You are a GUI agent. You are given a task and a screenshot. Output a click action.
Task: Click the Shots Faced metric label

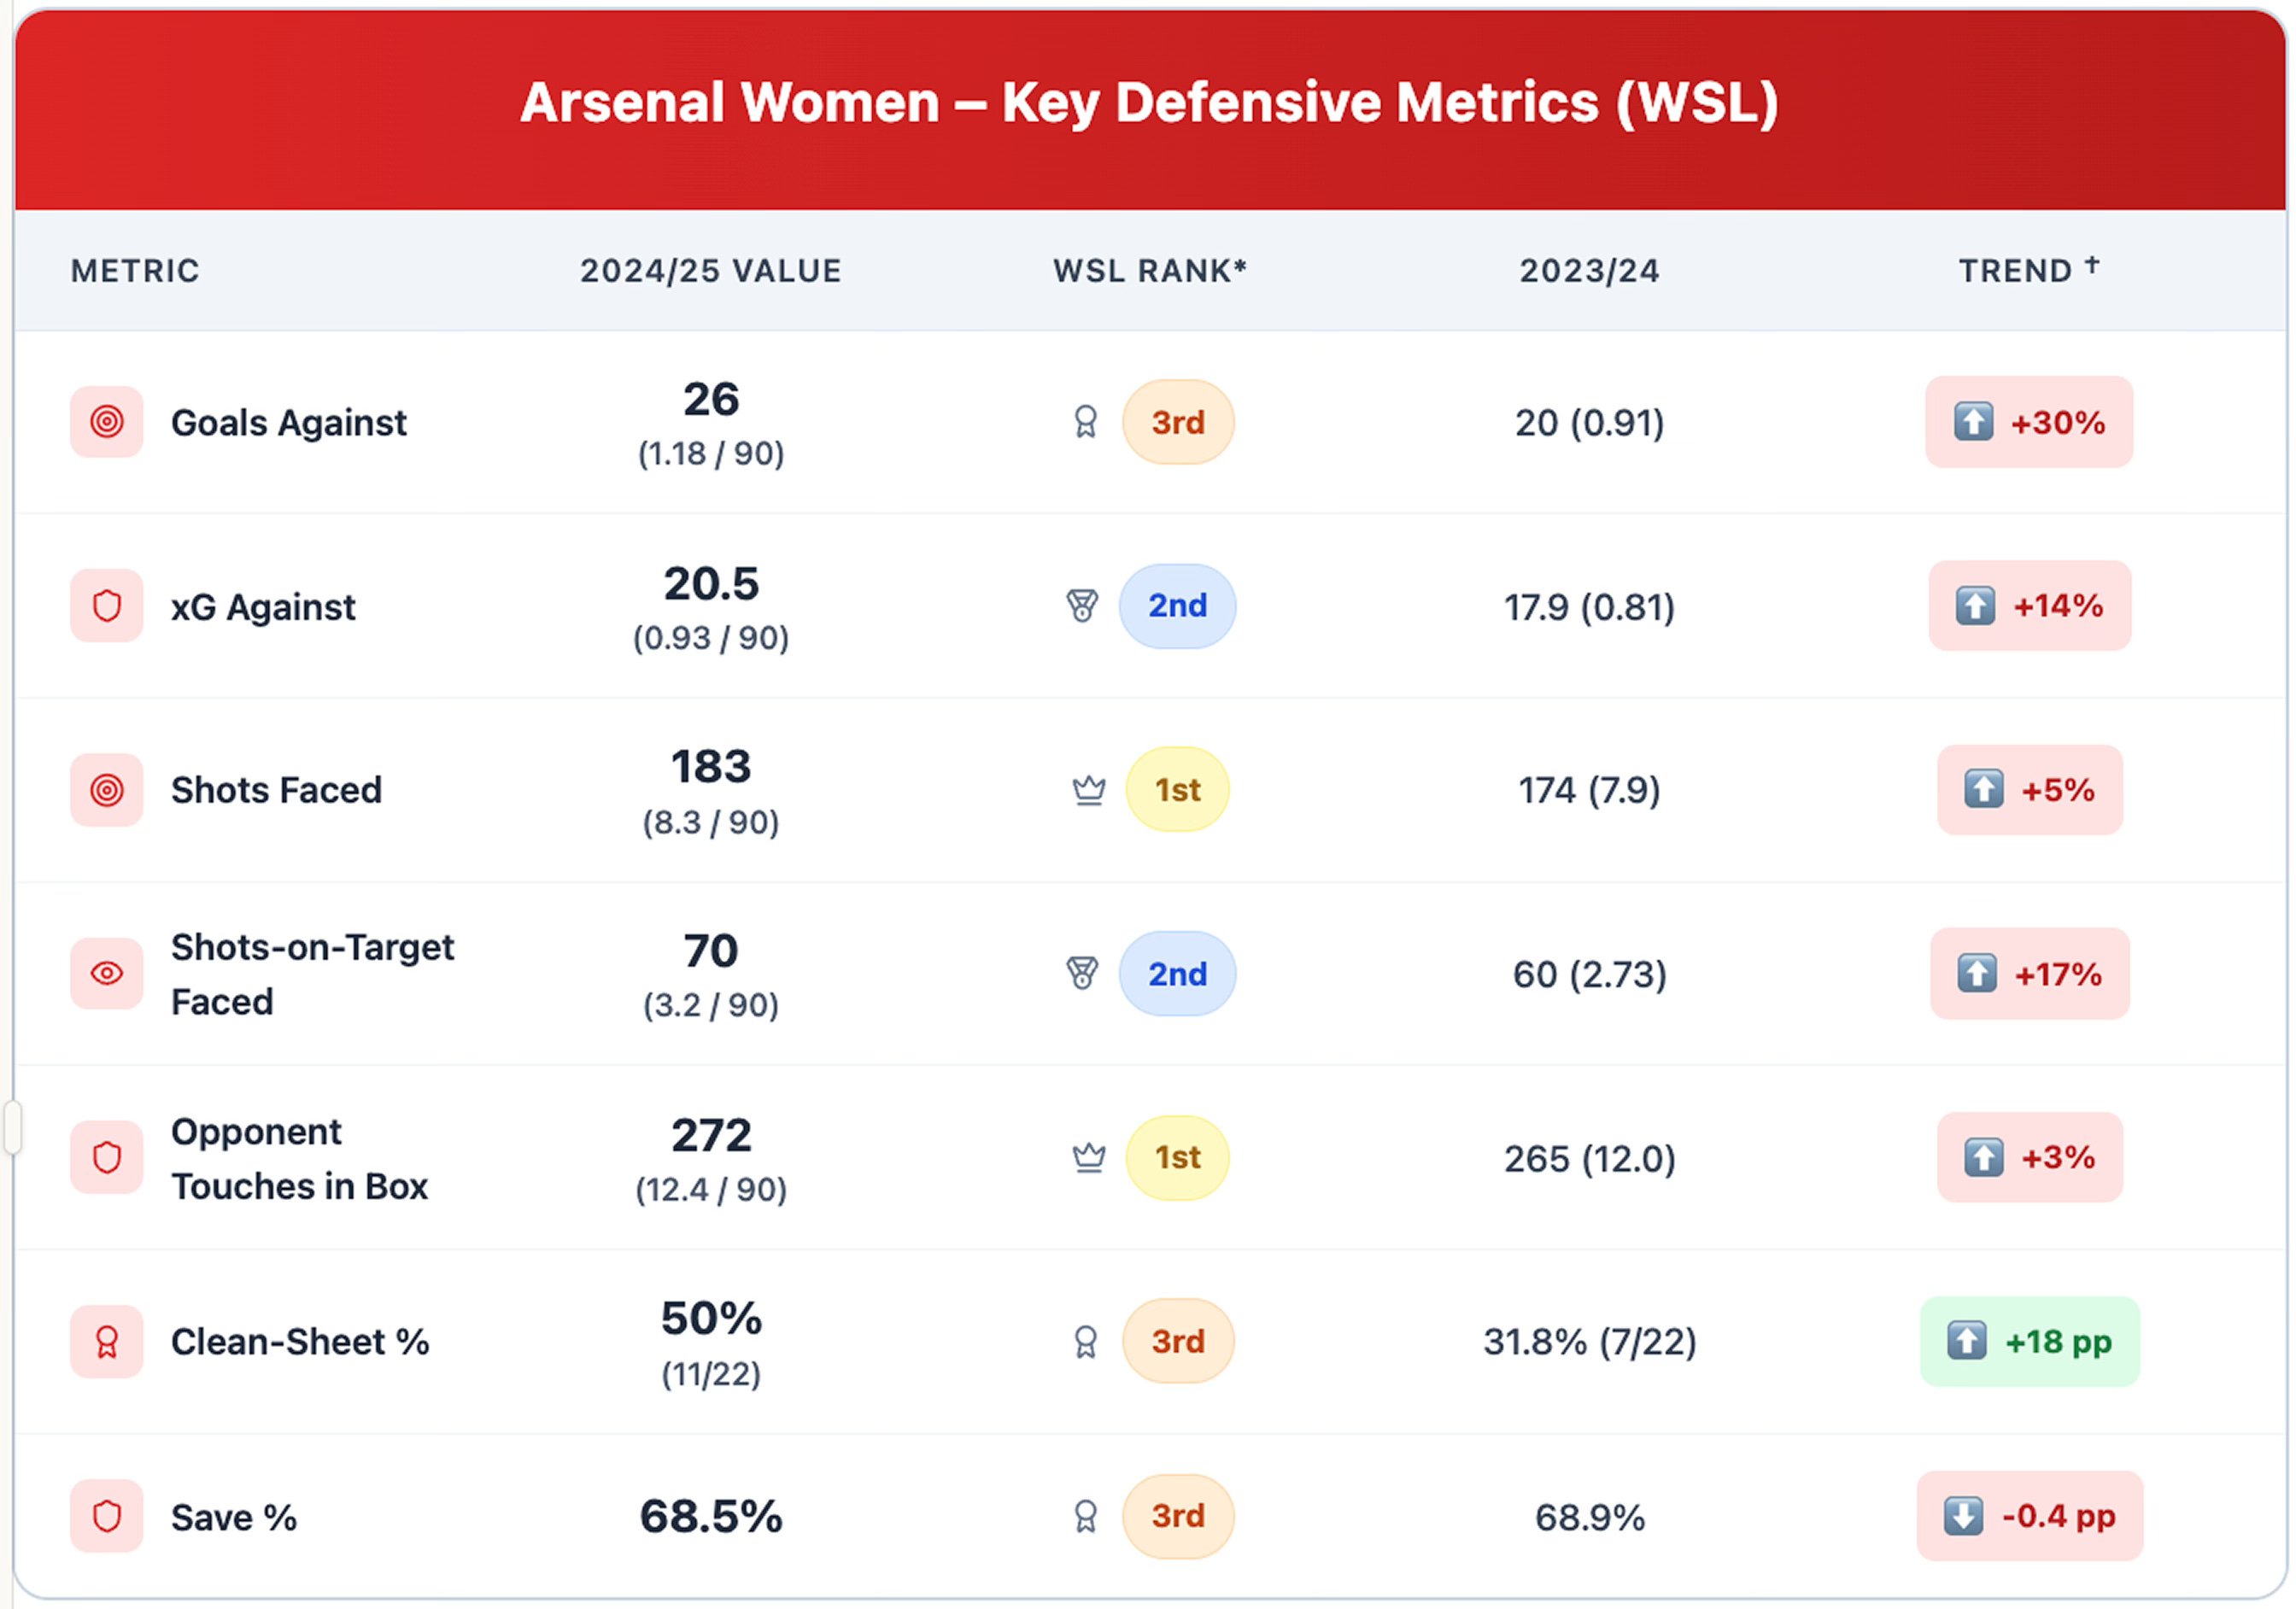pos(277,790)
